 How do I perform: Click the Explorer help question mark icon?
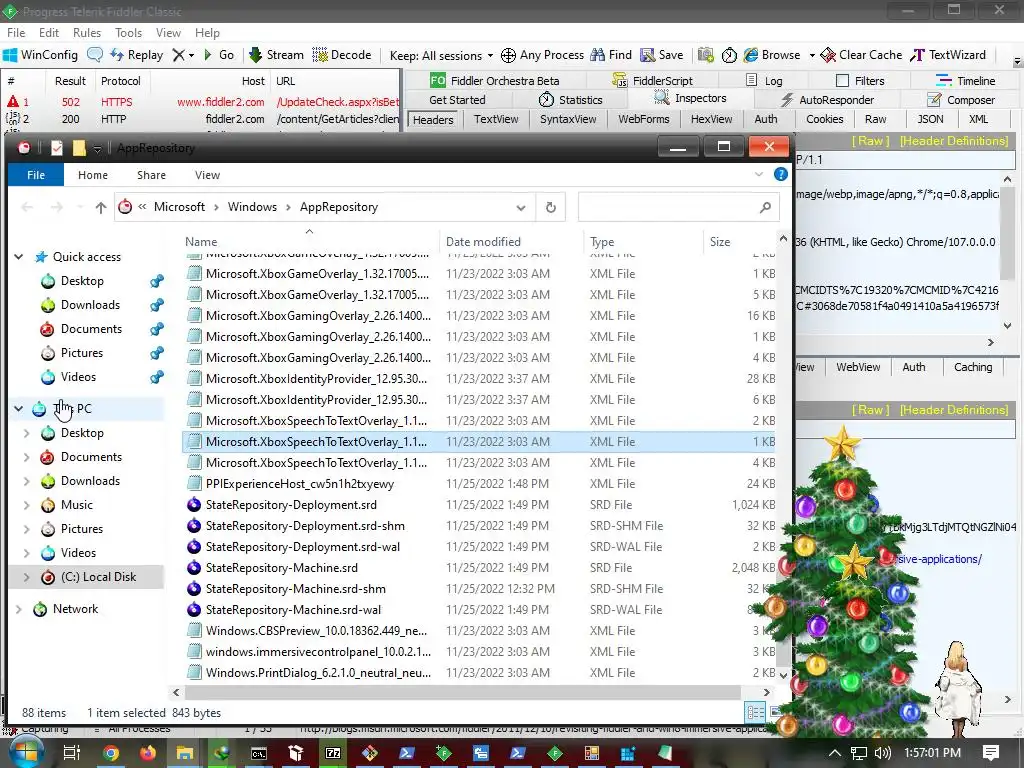tap(780, 174)
